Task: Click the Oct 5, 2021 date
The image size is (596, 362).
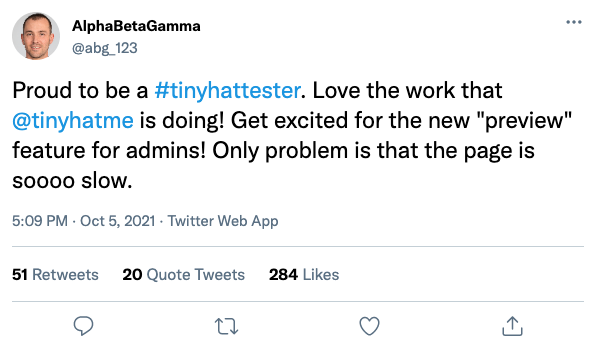Action: (x=117, y=221)
